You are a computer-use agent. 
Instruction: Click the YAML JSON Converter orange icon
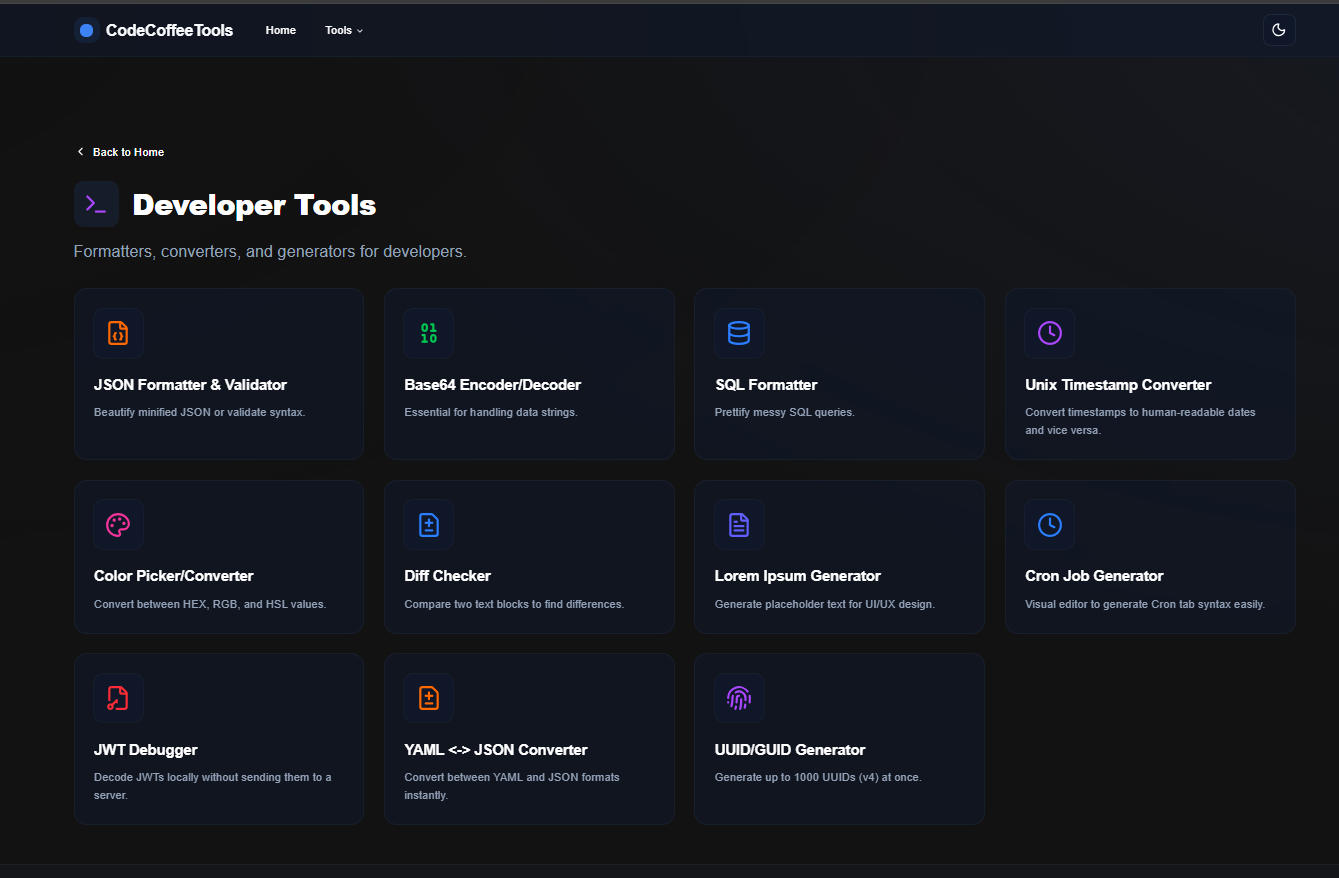(428, 698)
